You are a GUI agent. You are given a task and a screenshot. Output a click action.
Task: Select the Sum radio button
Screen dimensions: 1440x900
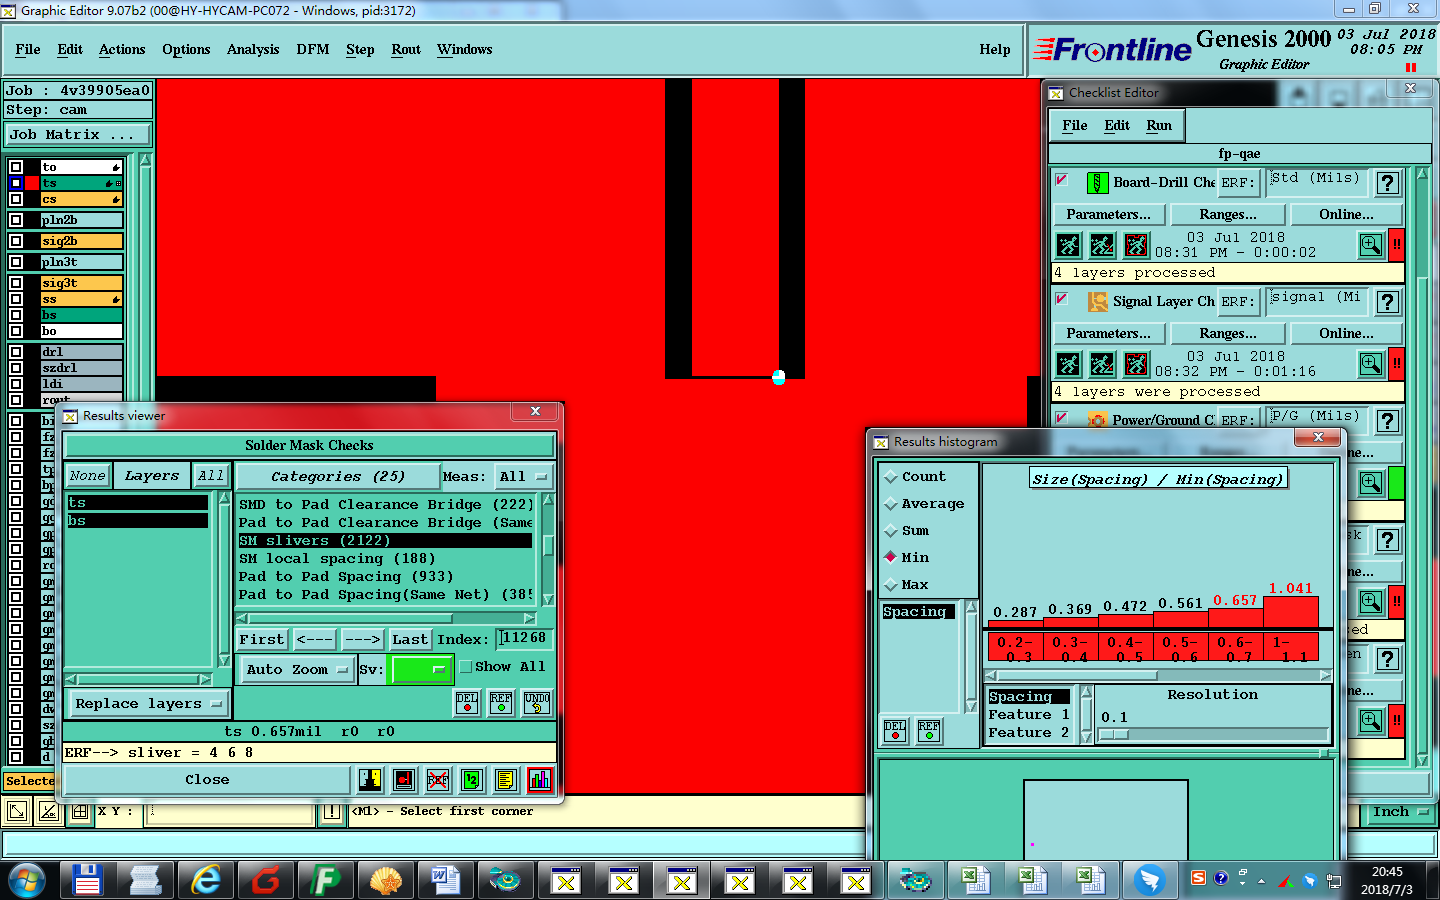(891, 531)
